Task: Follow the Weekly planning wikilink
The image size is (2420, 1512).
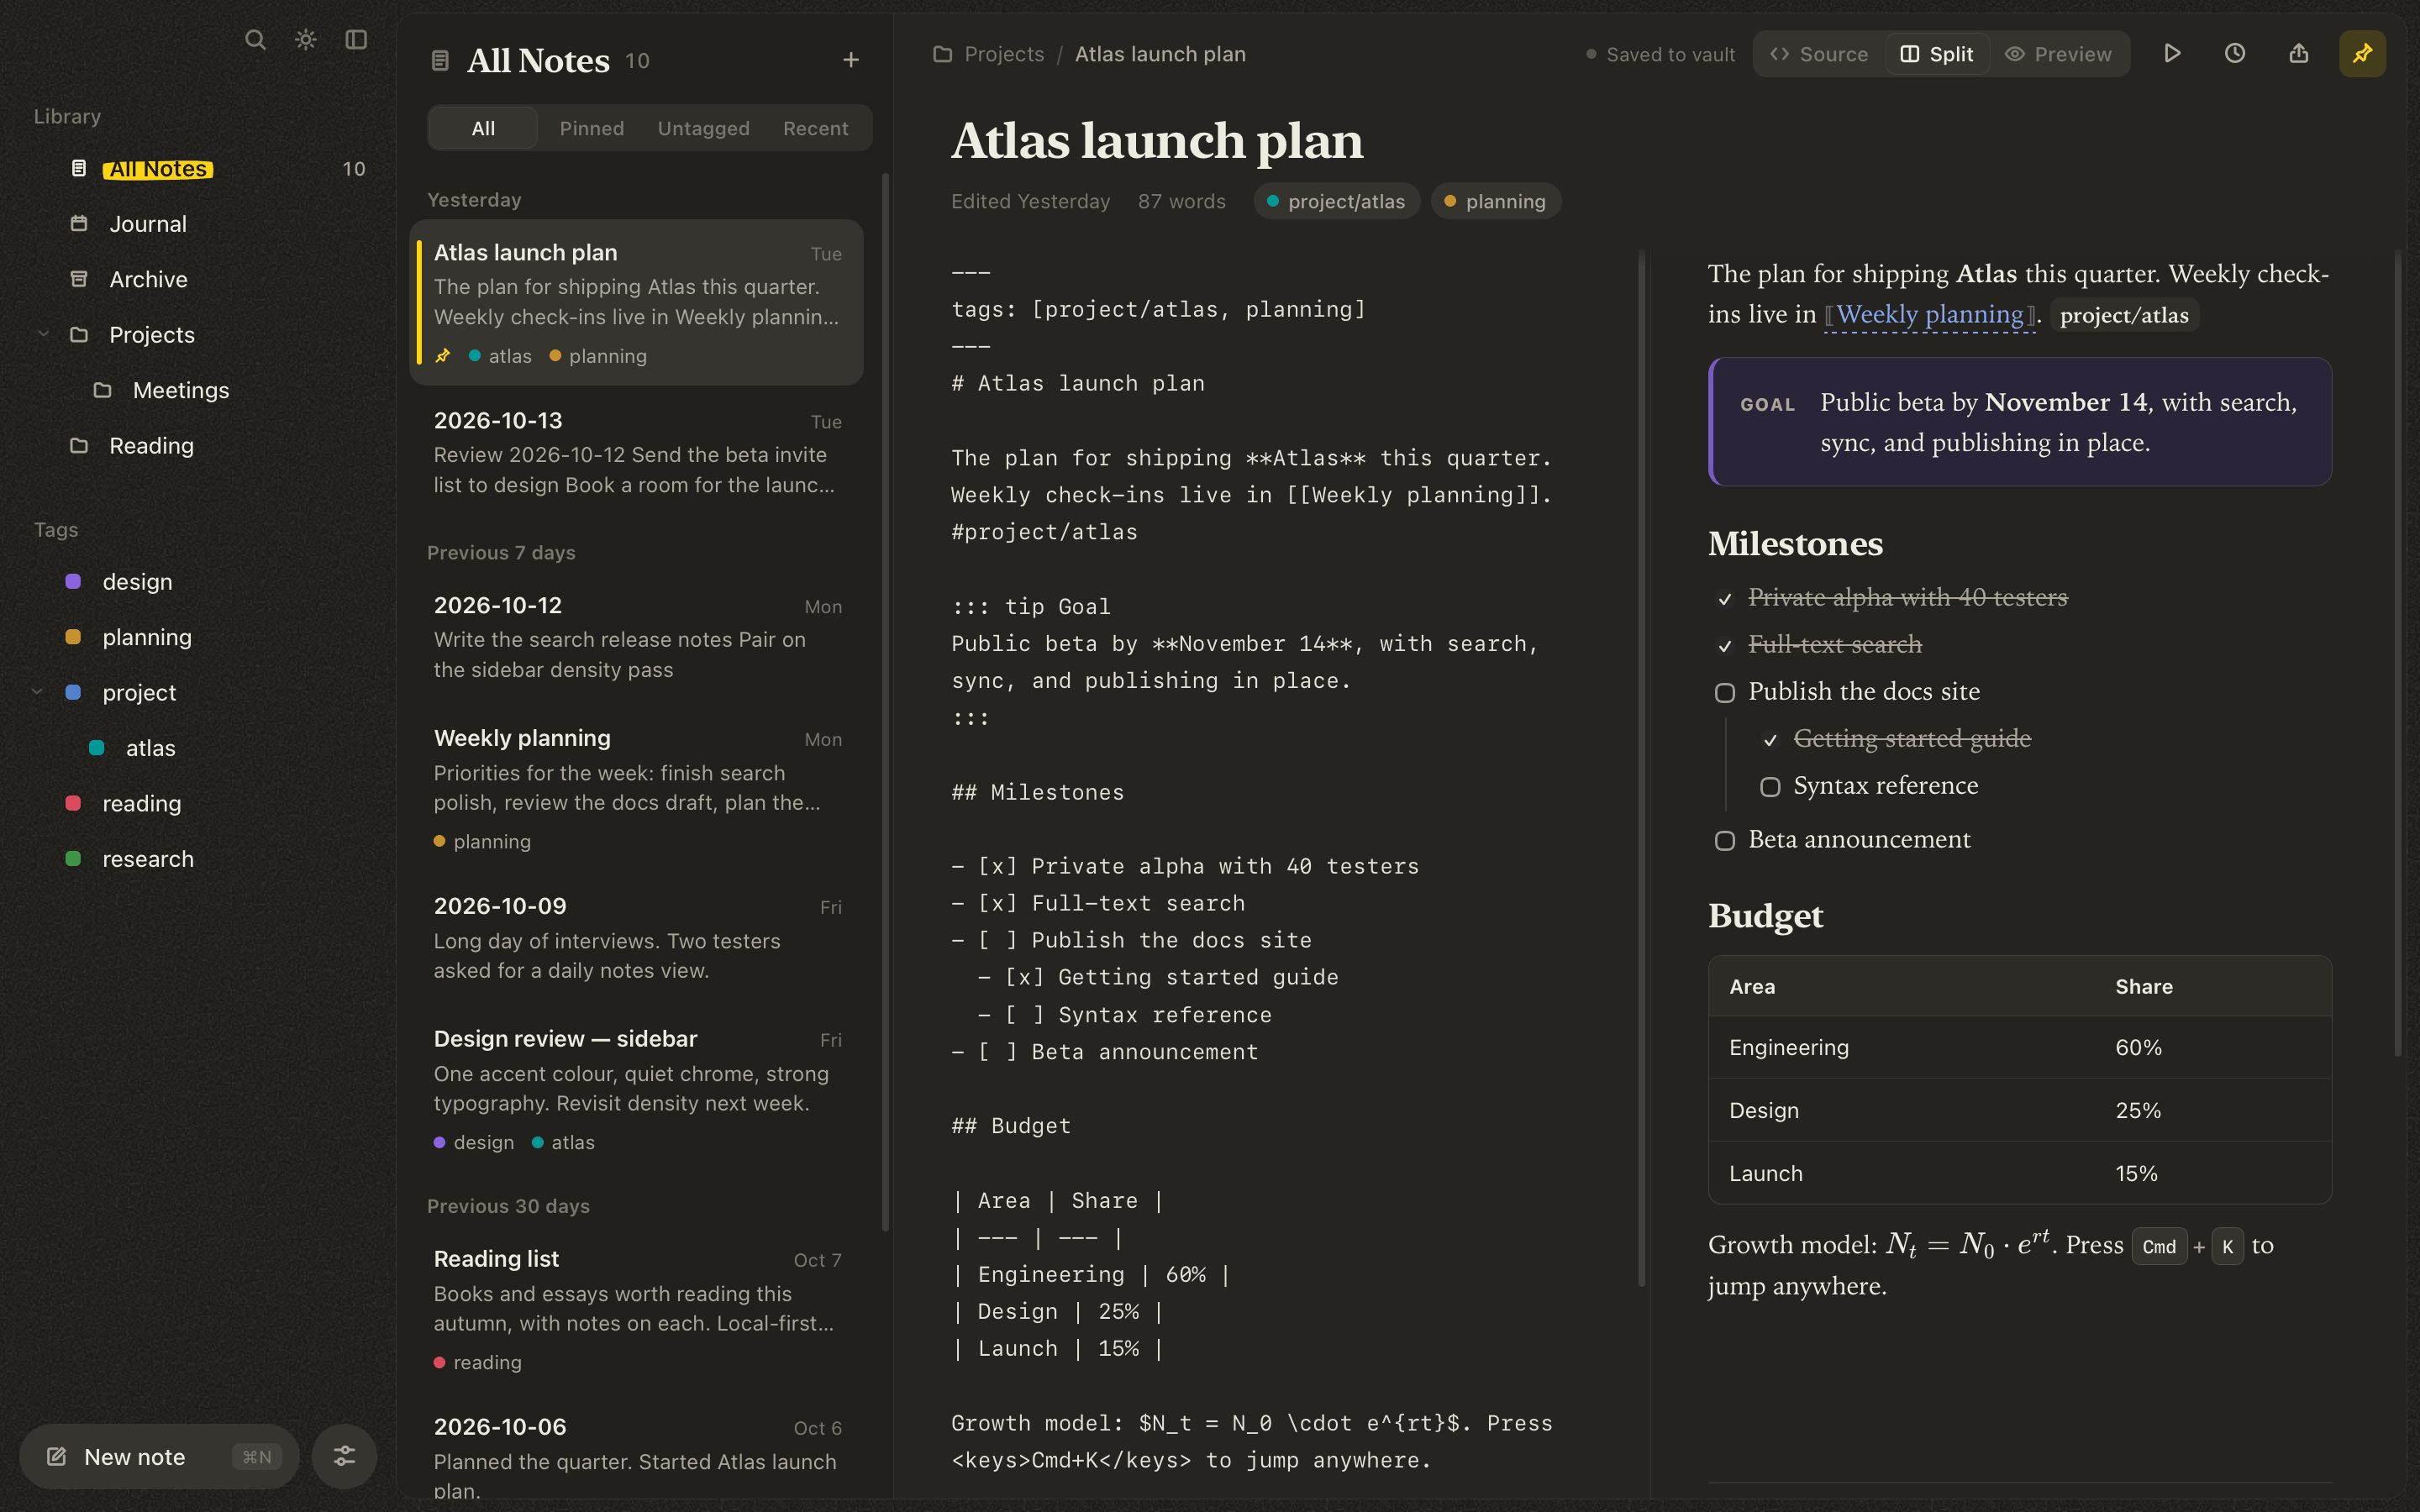Action: [1929, 314]
